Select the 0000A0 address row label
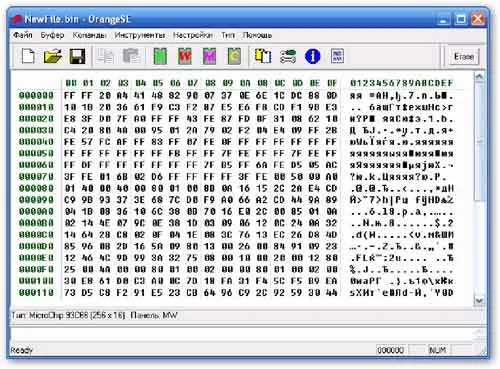The width and height of the screenshot is (500, 369). [x=36, y=212]
